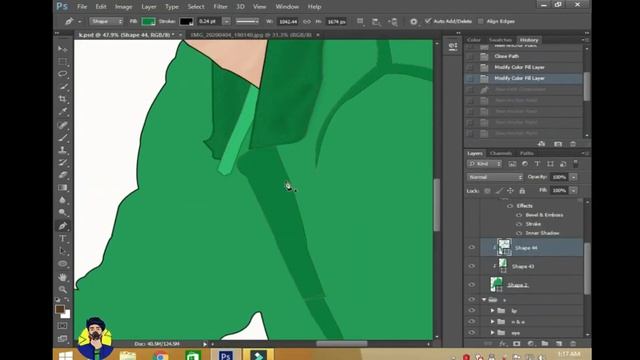The height and width of the screenshot is (360, 640).
Task: Click the Stroke color swatch in options bar
Action: 186,22
